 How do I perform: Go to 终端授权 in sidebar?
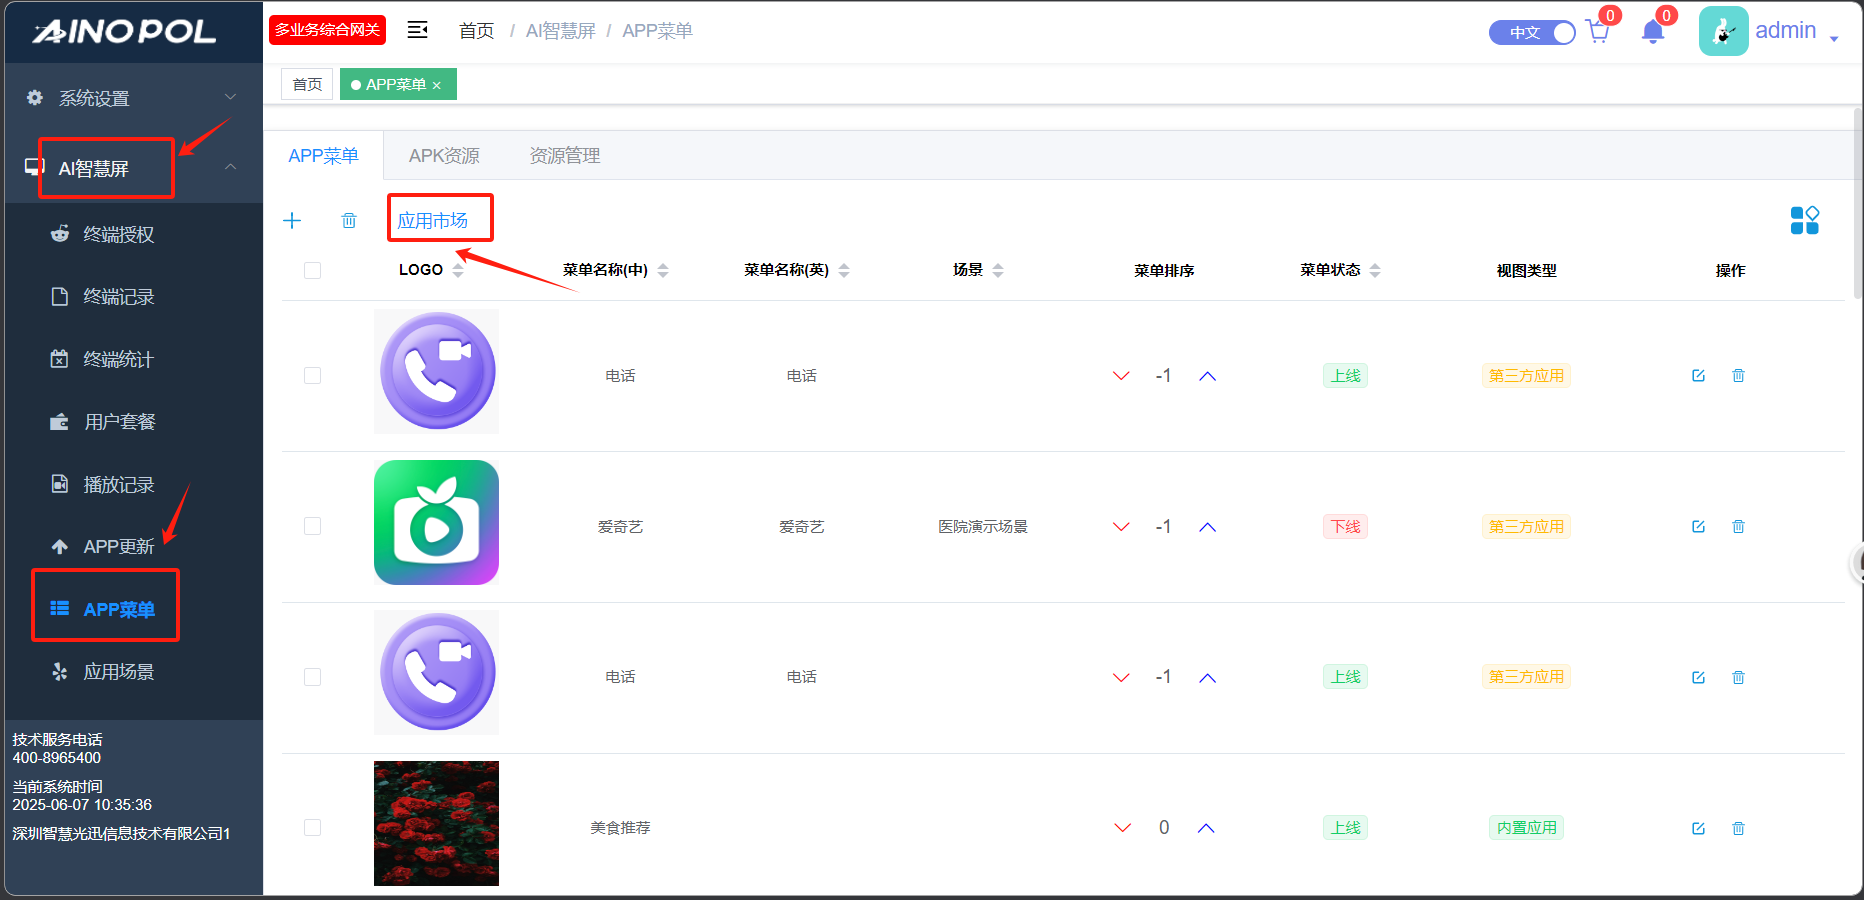[x=118, y=234]
